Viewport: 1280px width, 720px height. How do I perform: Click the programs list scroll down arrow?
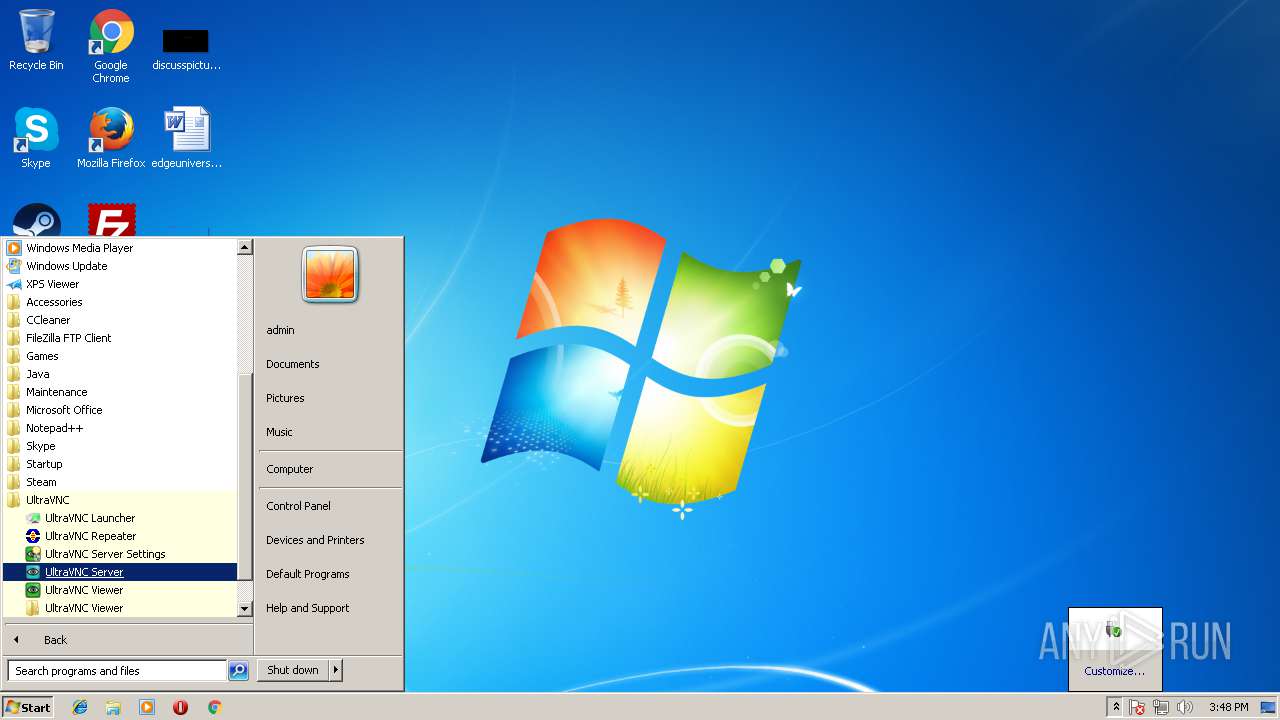[245, 609]
